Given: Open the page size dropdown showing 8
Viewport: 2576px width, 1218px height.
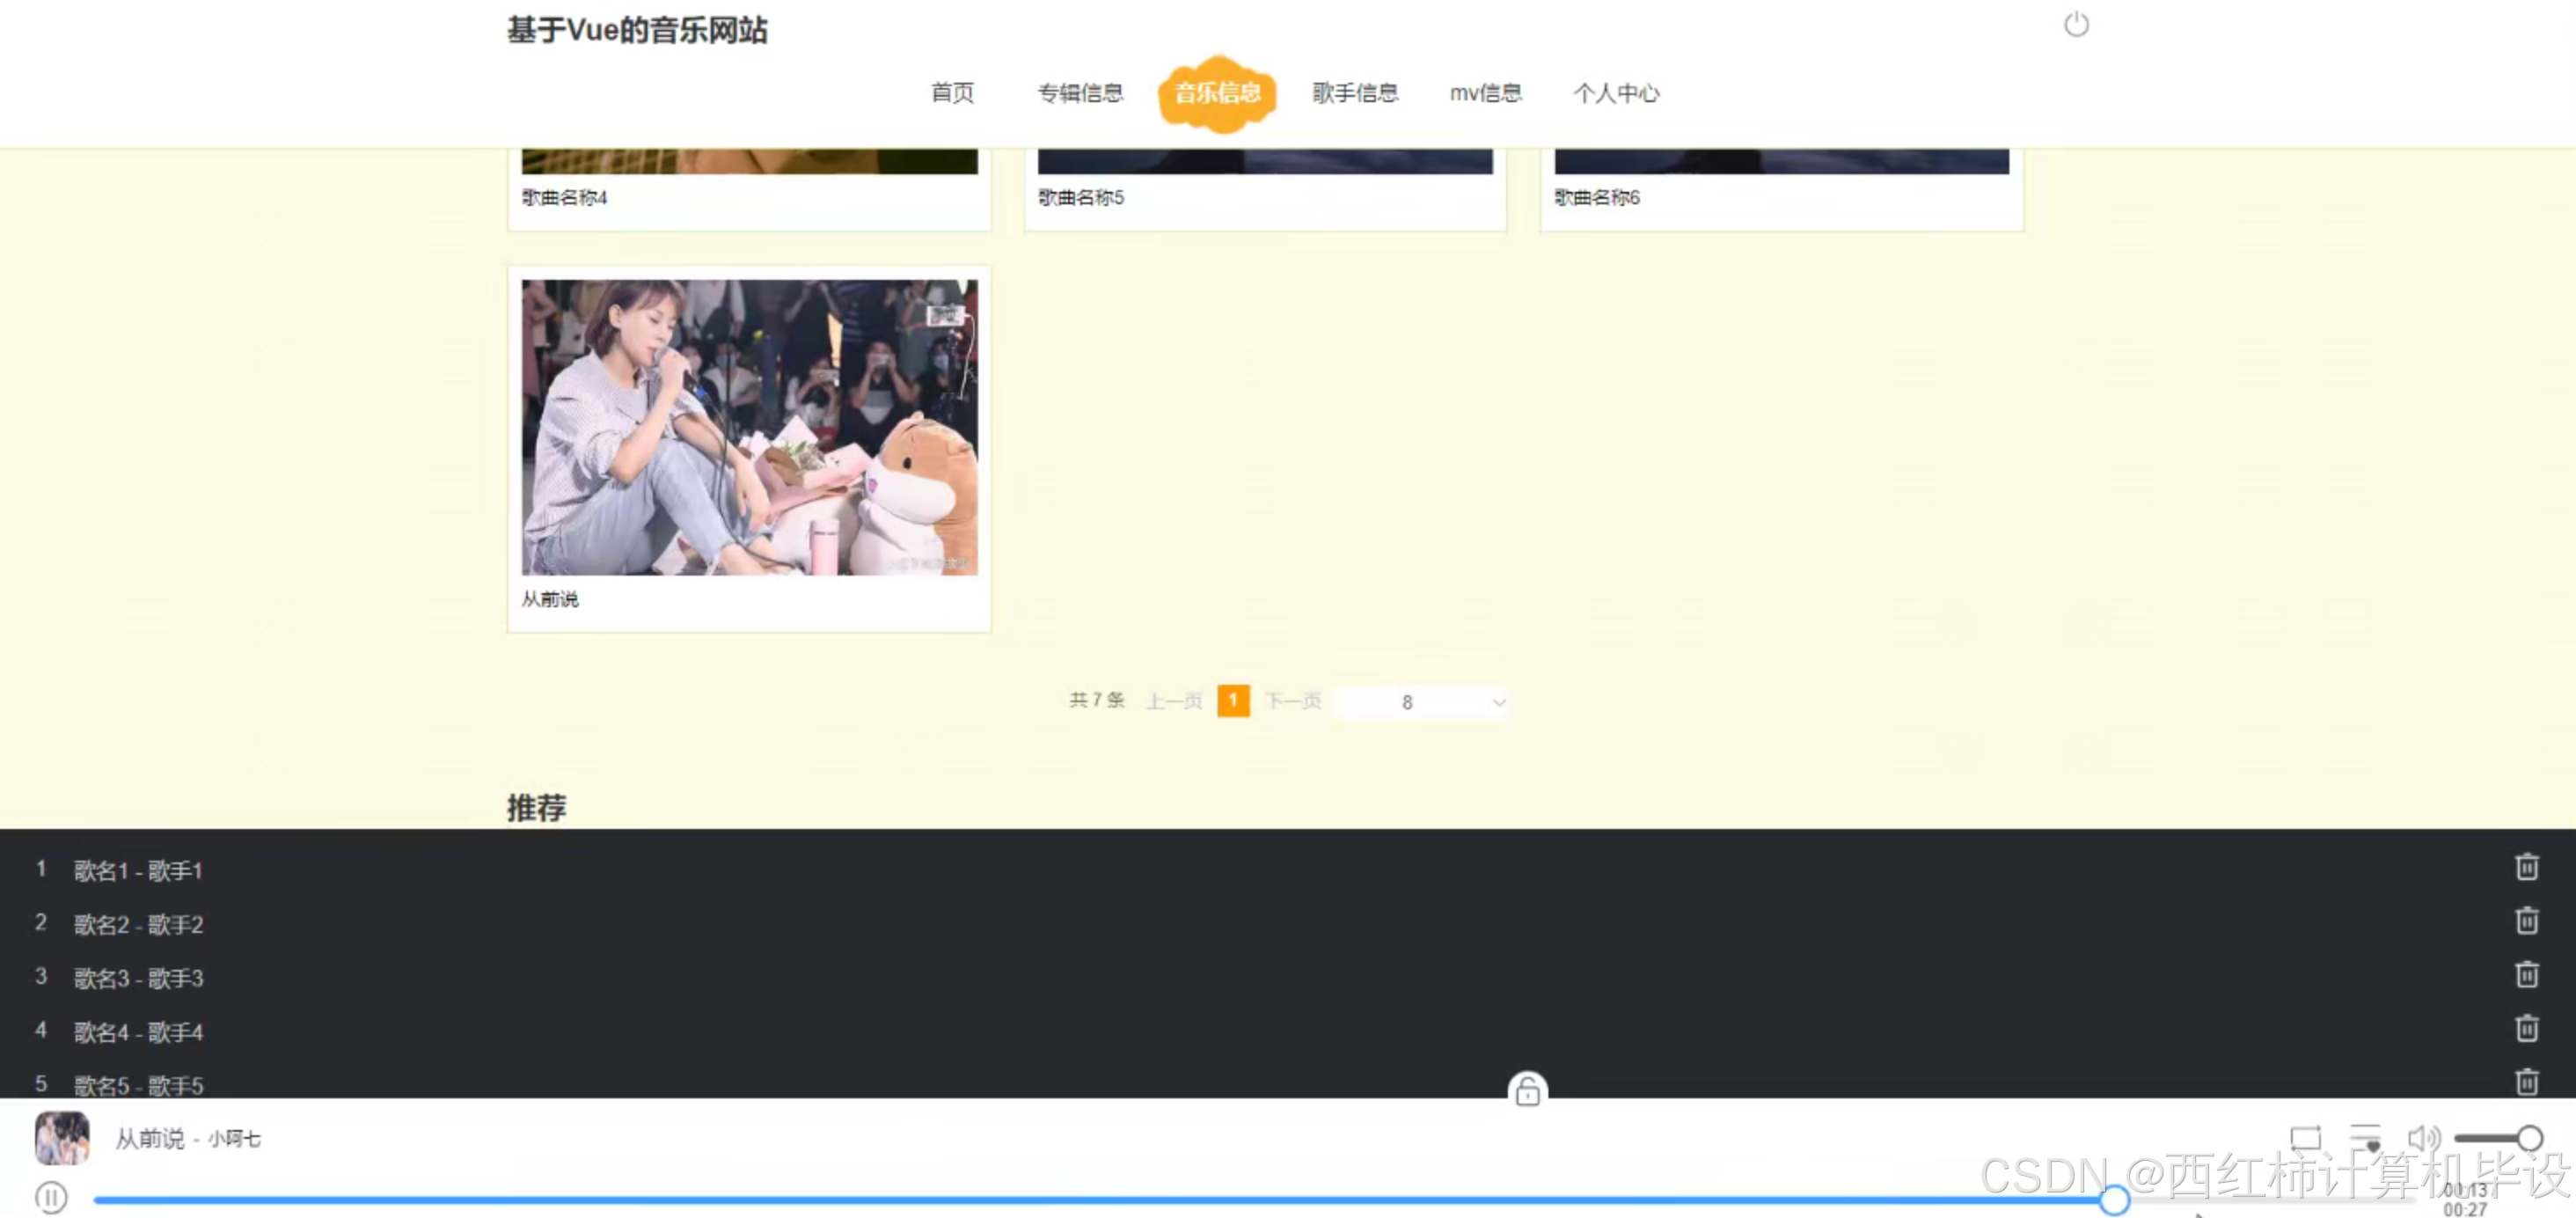Looking at the screenshot, I should [x=1420, y=702].
